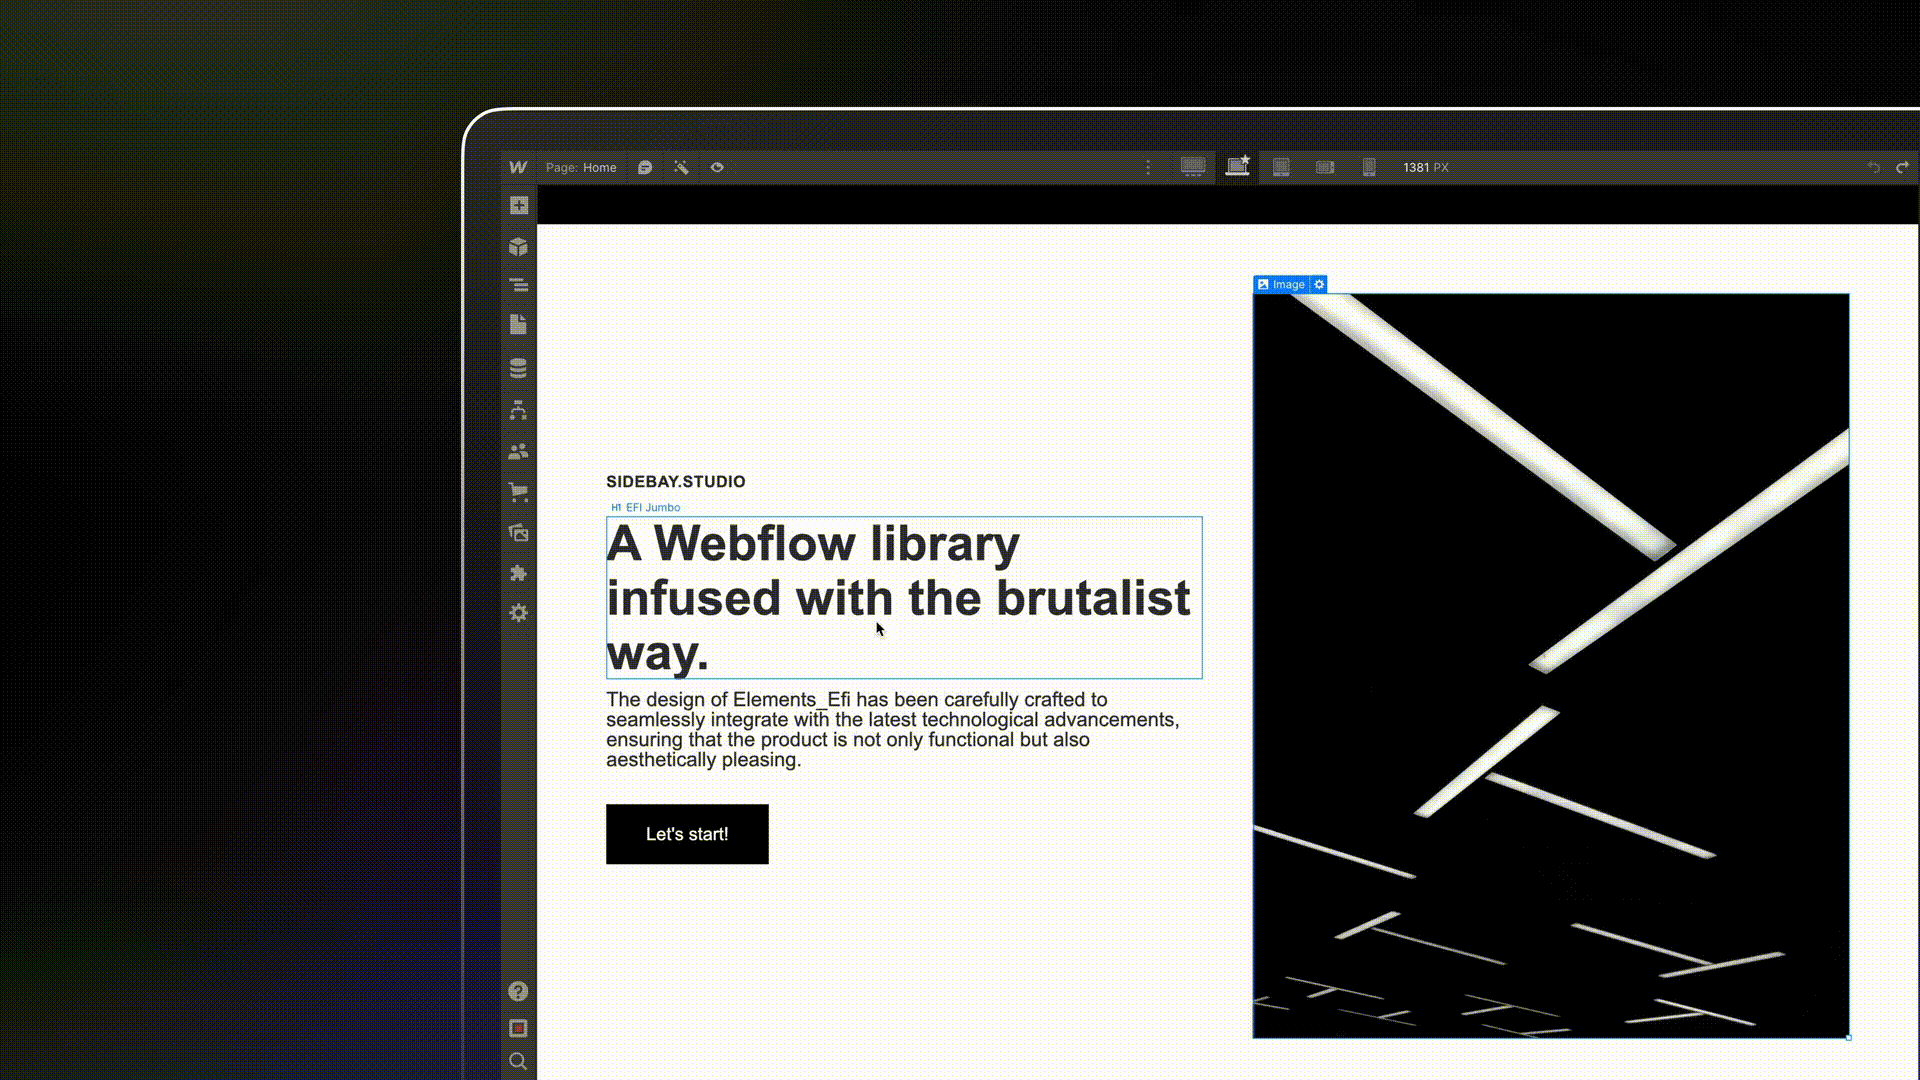Open the Image element settings gear
Image resolution: width=1920 pixels, height=1080 pixels.
(x=1318, y=284)
